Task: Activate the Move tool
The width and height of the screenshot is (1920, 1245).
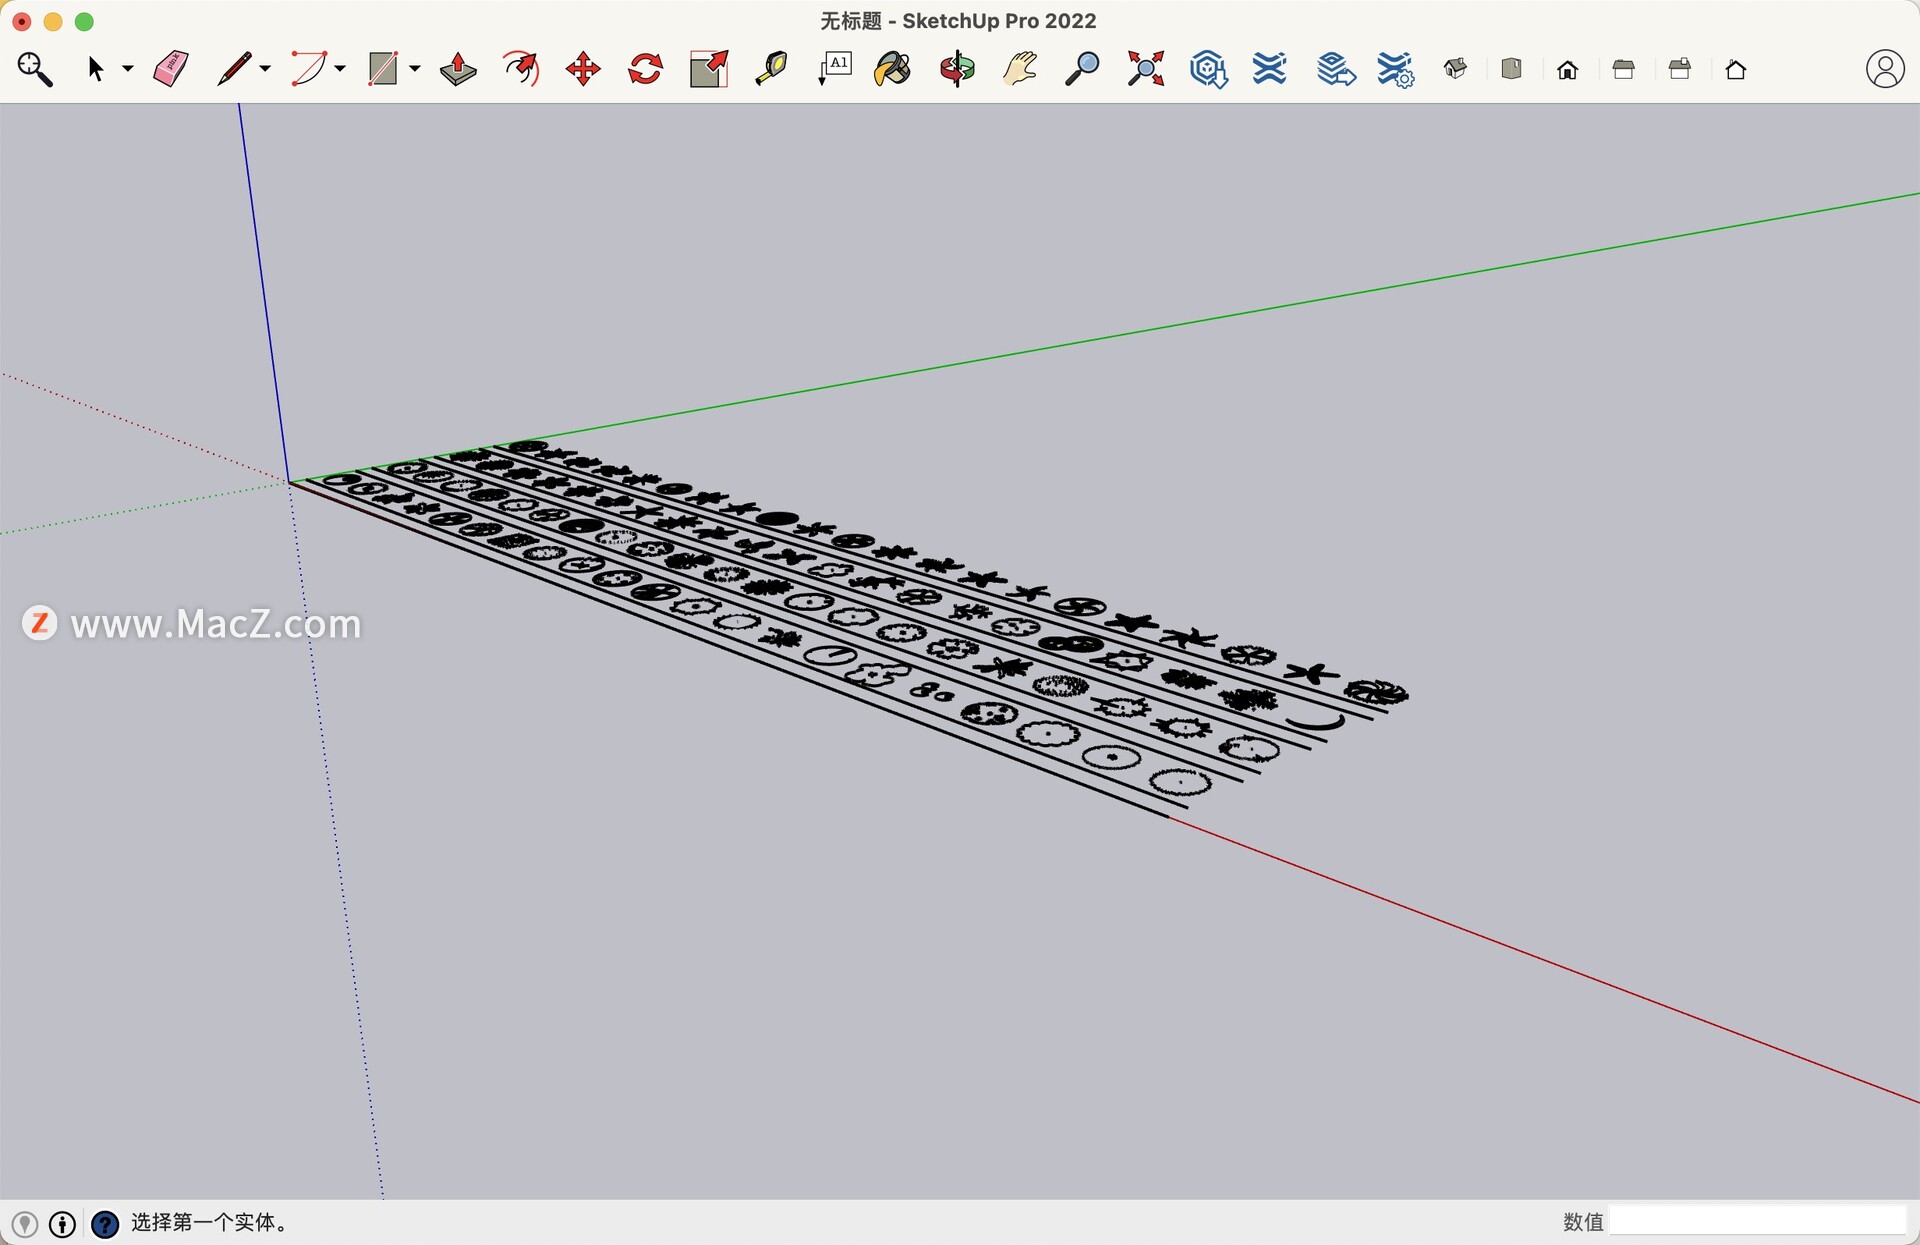Action: 583,69
